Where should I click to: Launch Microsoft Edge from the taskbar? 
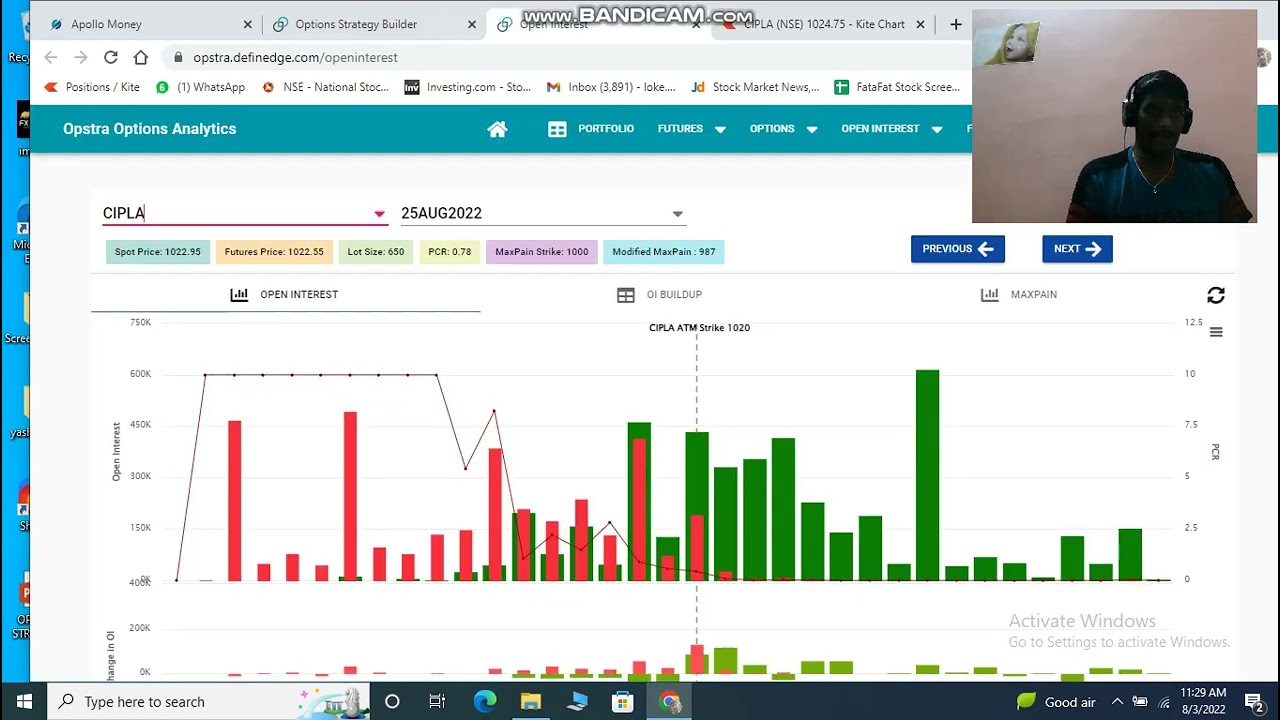[485, 701]
